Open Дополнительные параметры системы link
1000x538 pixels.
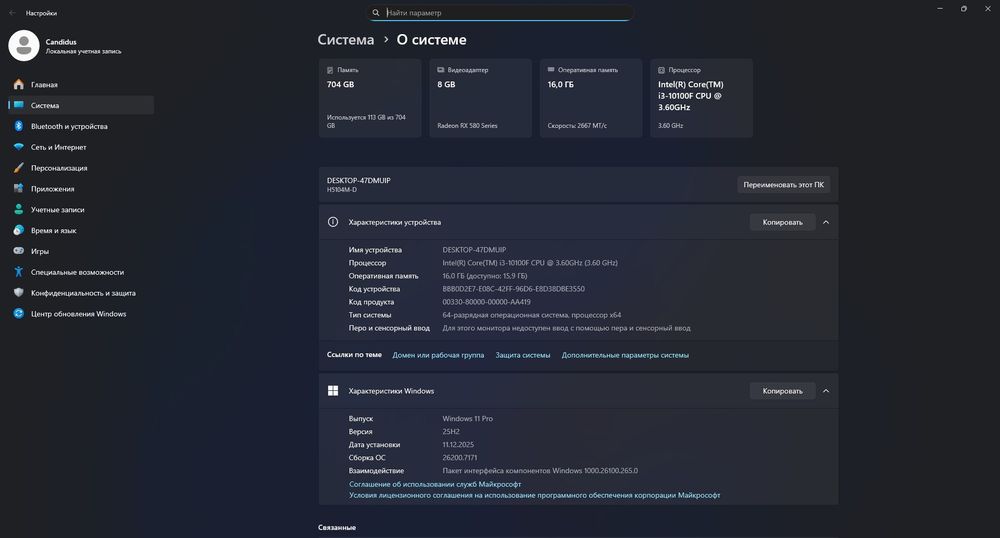625,355
